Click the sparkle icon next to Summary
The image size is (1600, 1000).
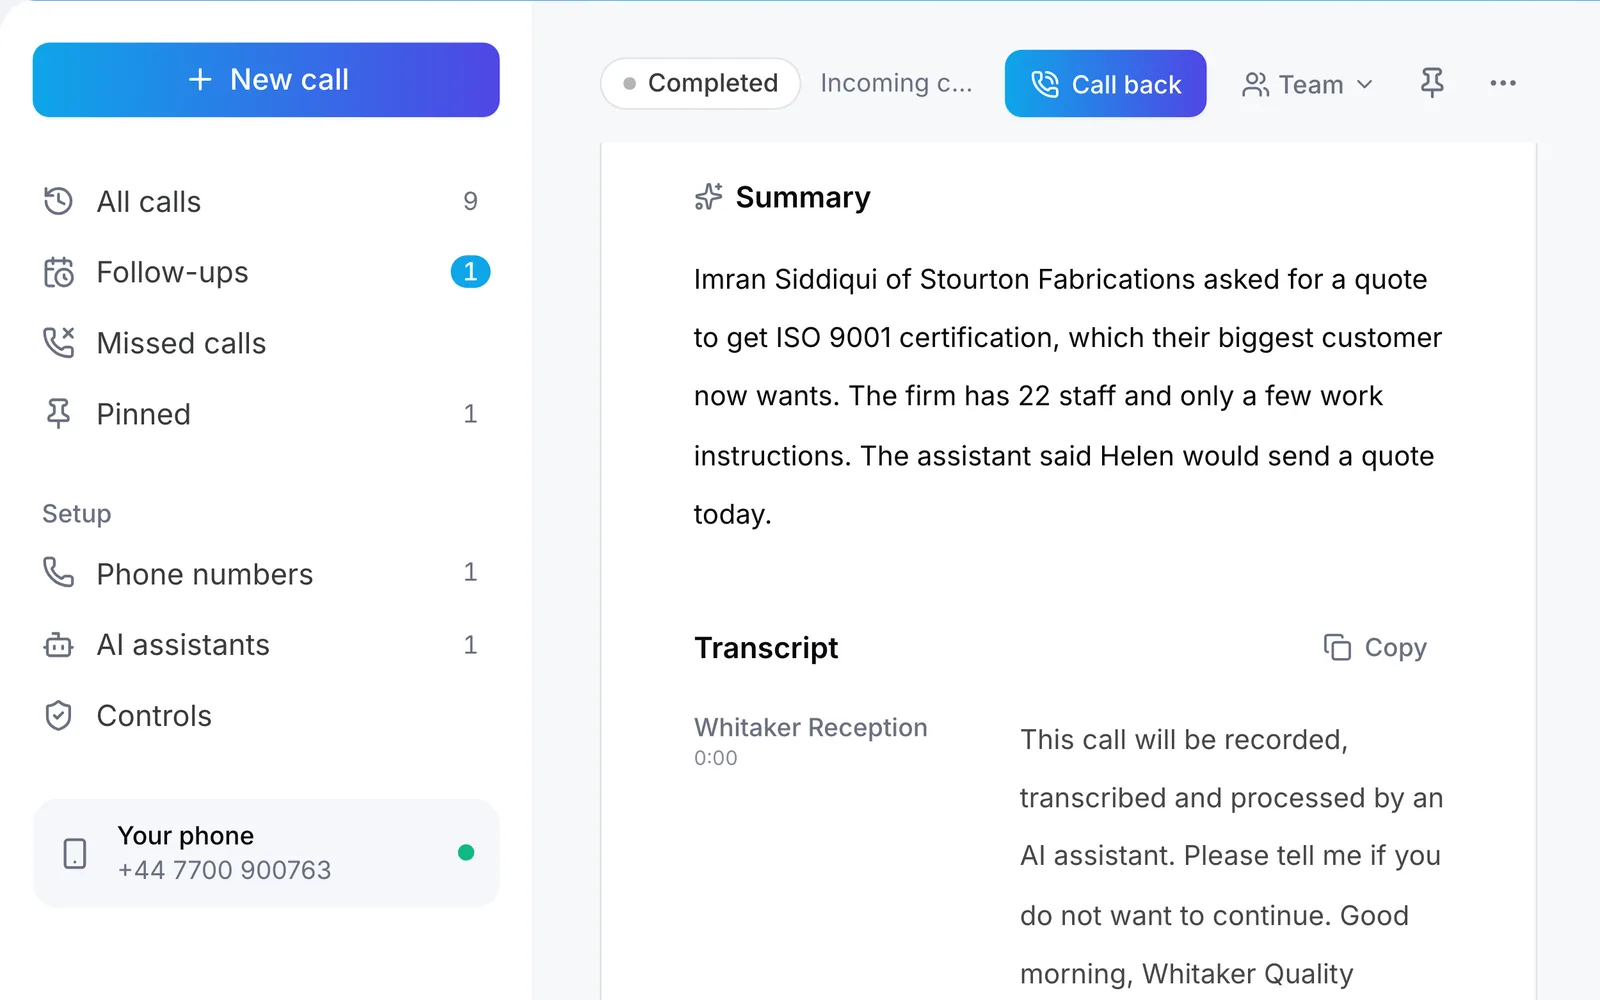coord(708,197)
